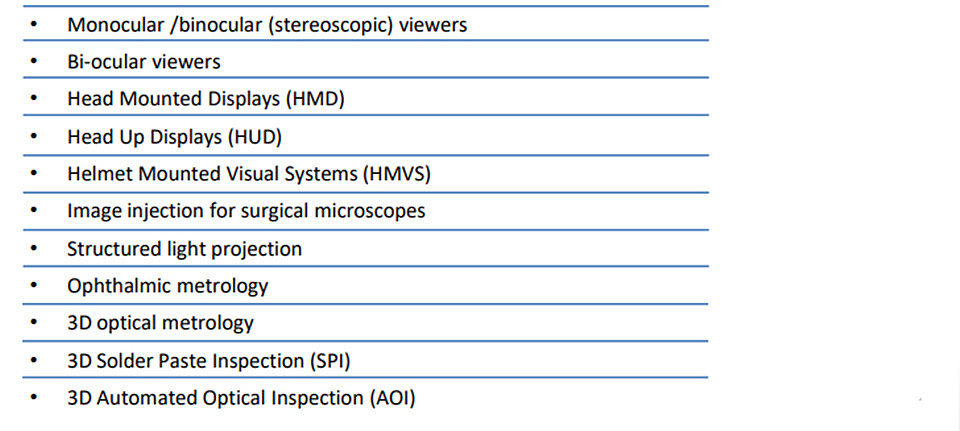Click the HMVS abbreviation

[397, 174]
